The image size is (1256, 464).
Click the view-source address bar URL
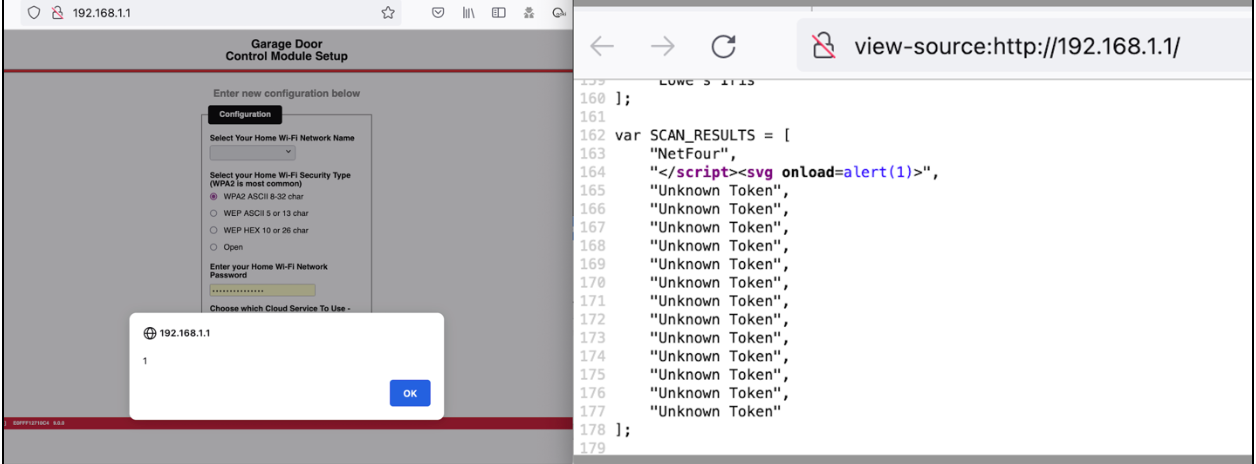(x=1016, y=46)
